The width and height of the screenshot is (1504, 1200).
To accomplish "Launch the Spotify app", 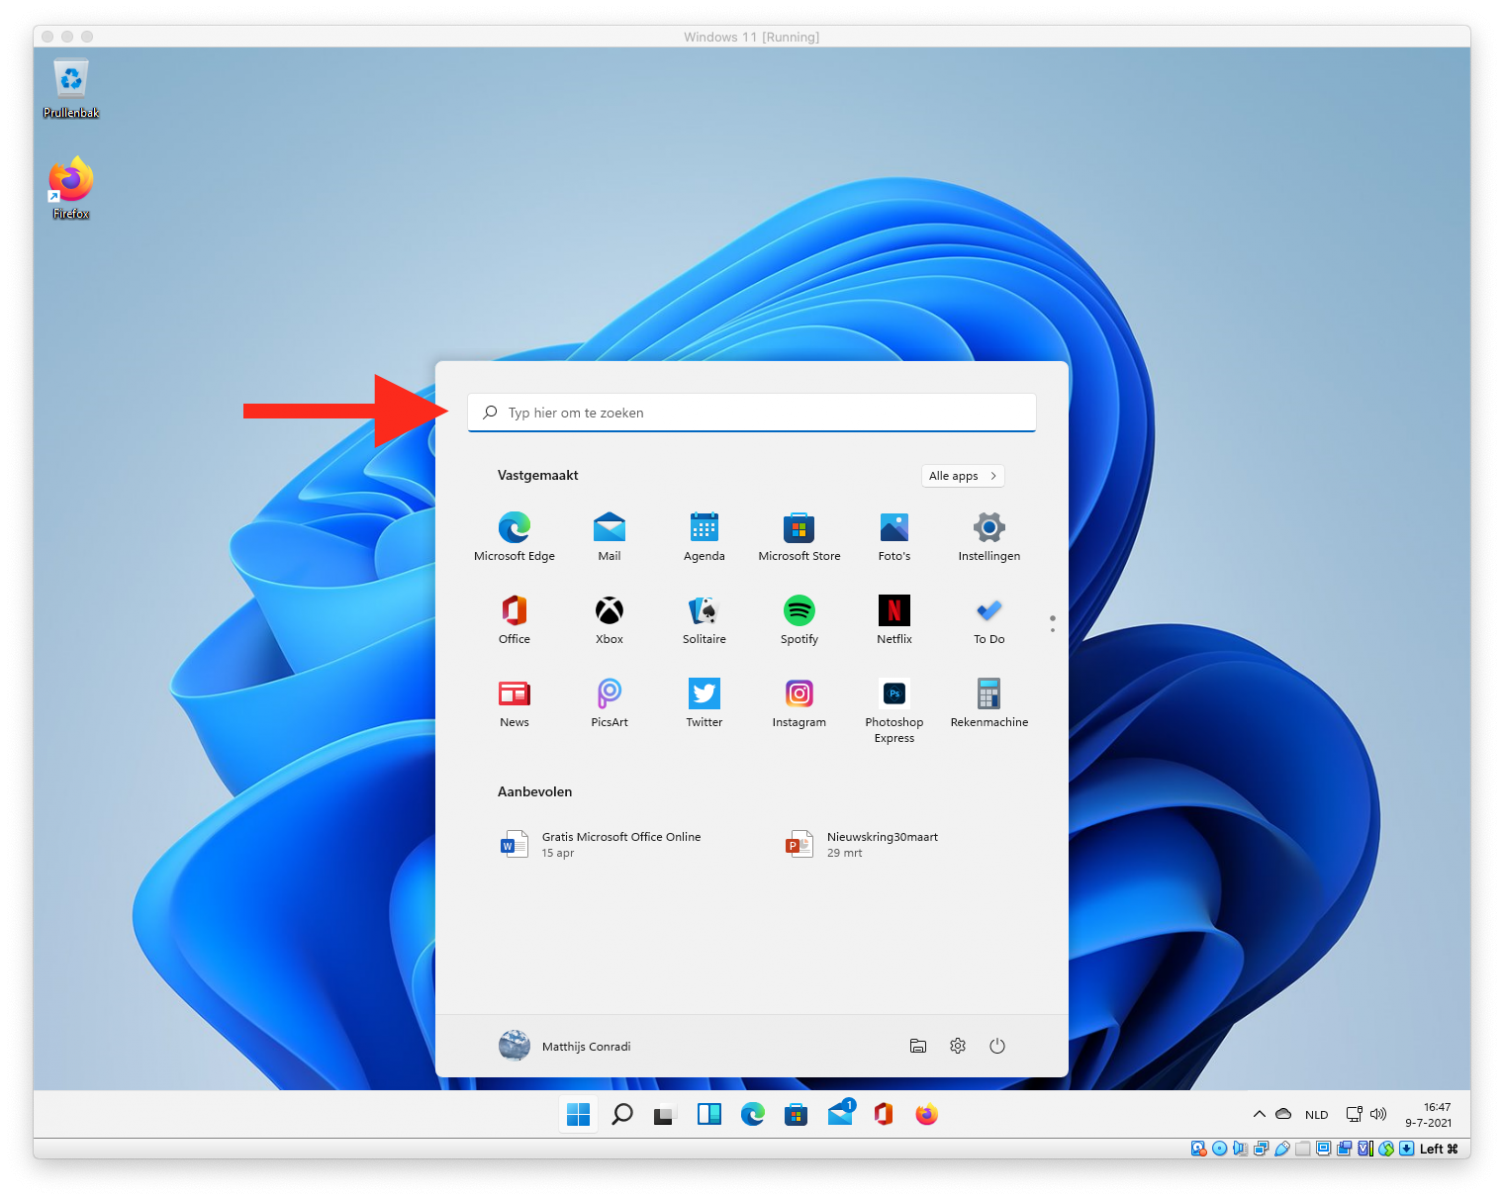I will tap(799, 611).
